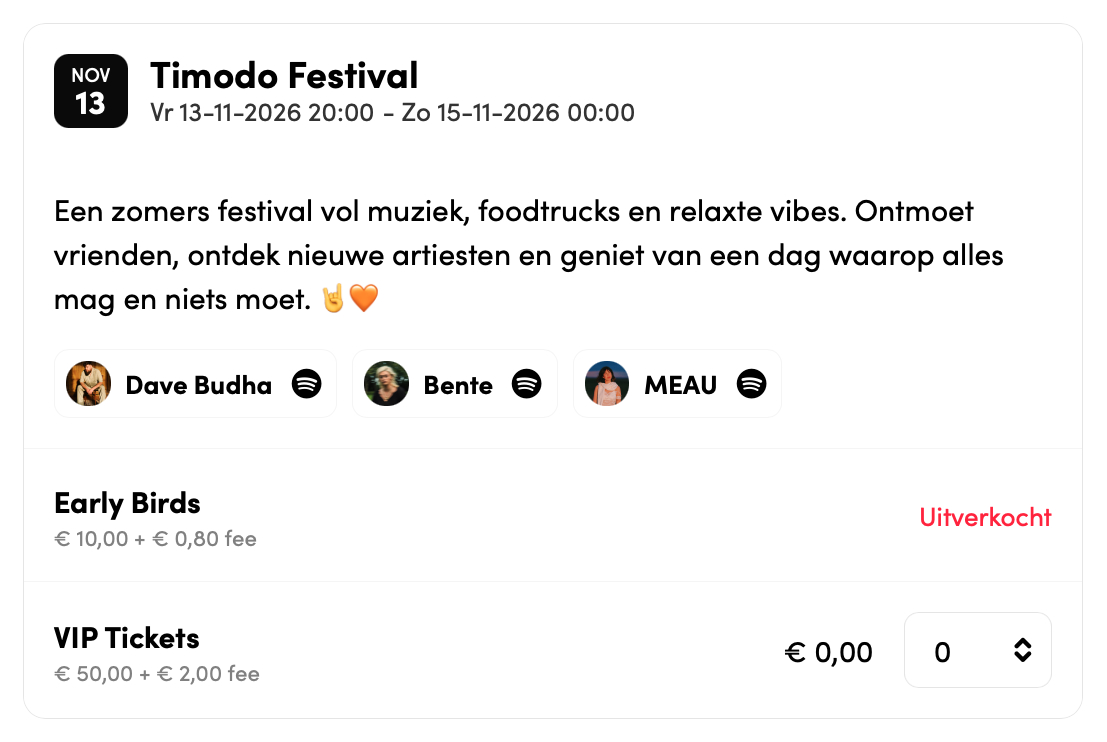
Task: Click the orange heart emoji
Action: point(364,299)
